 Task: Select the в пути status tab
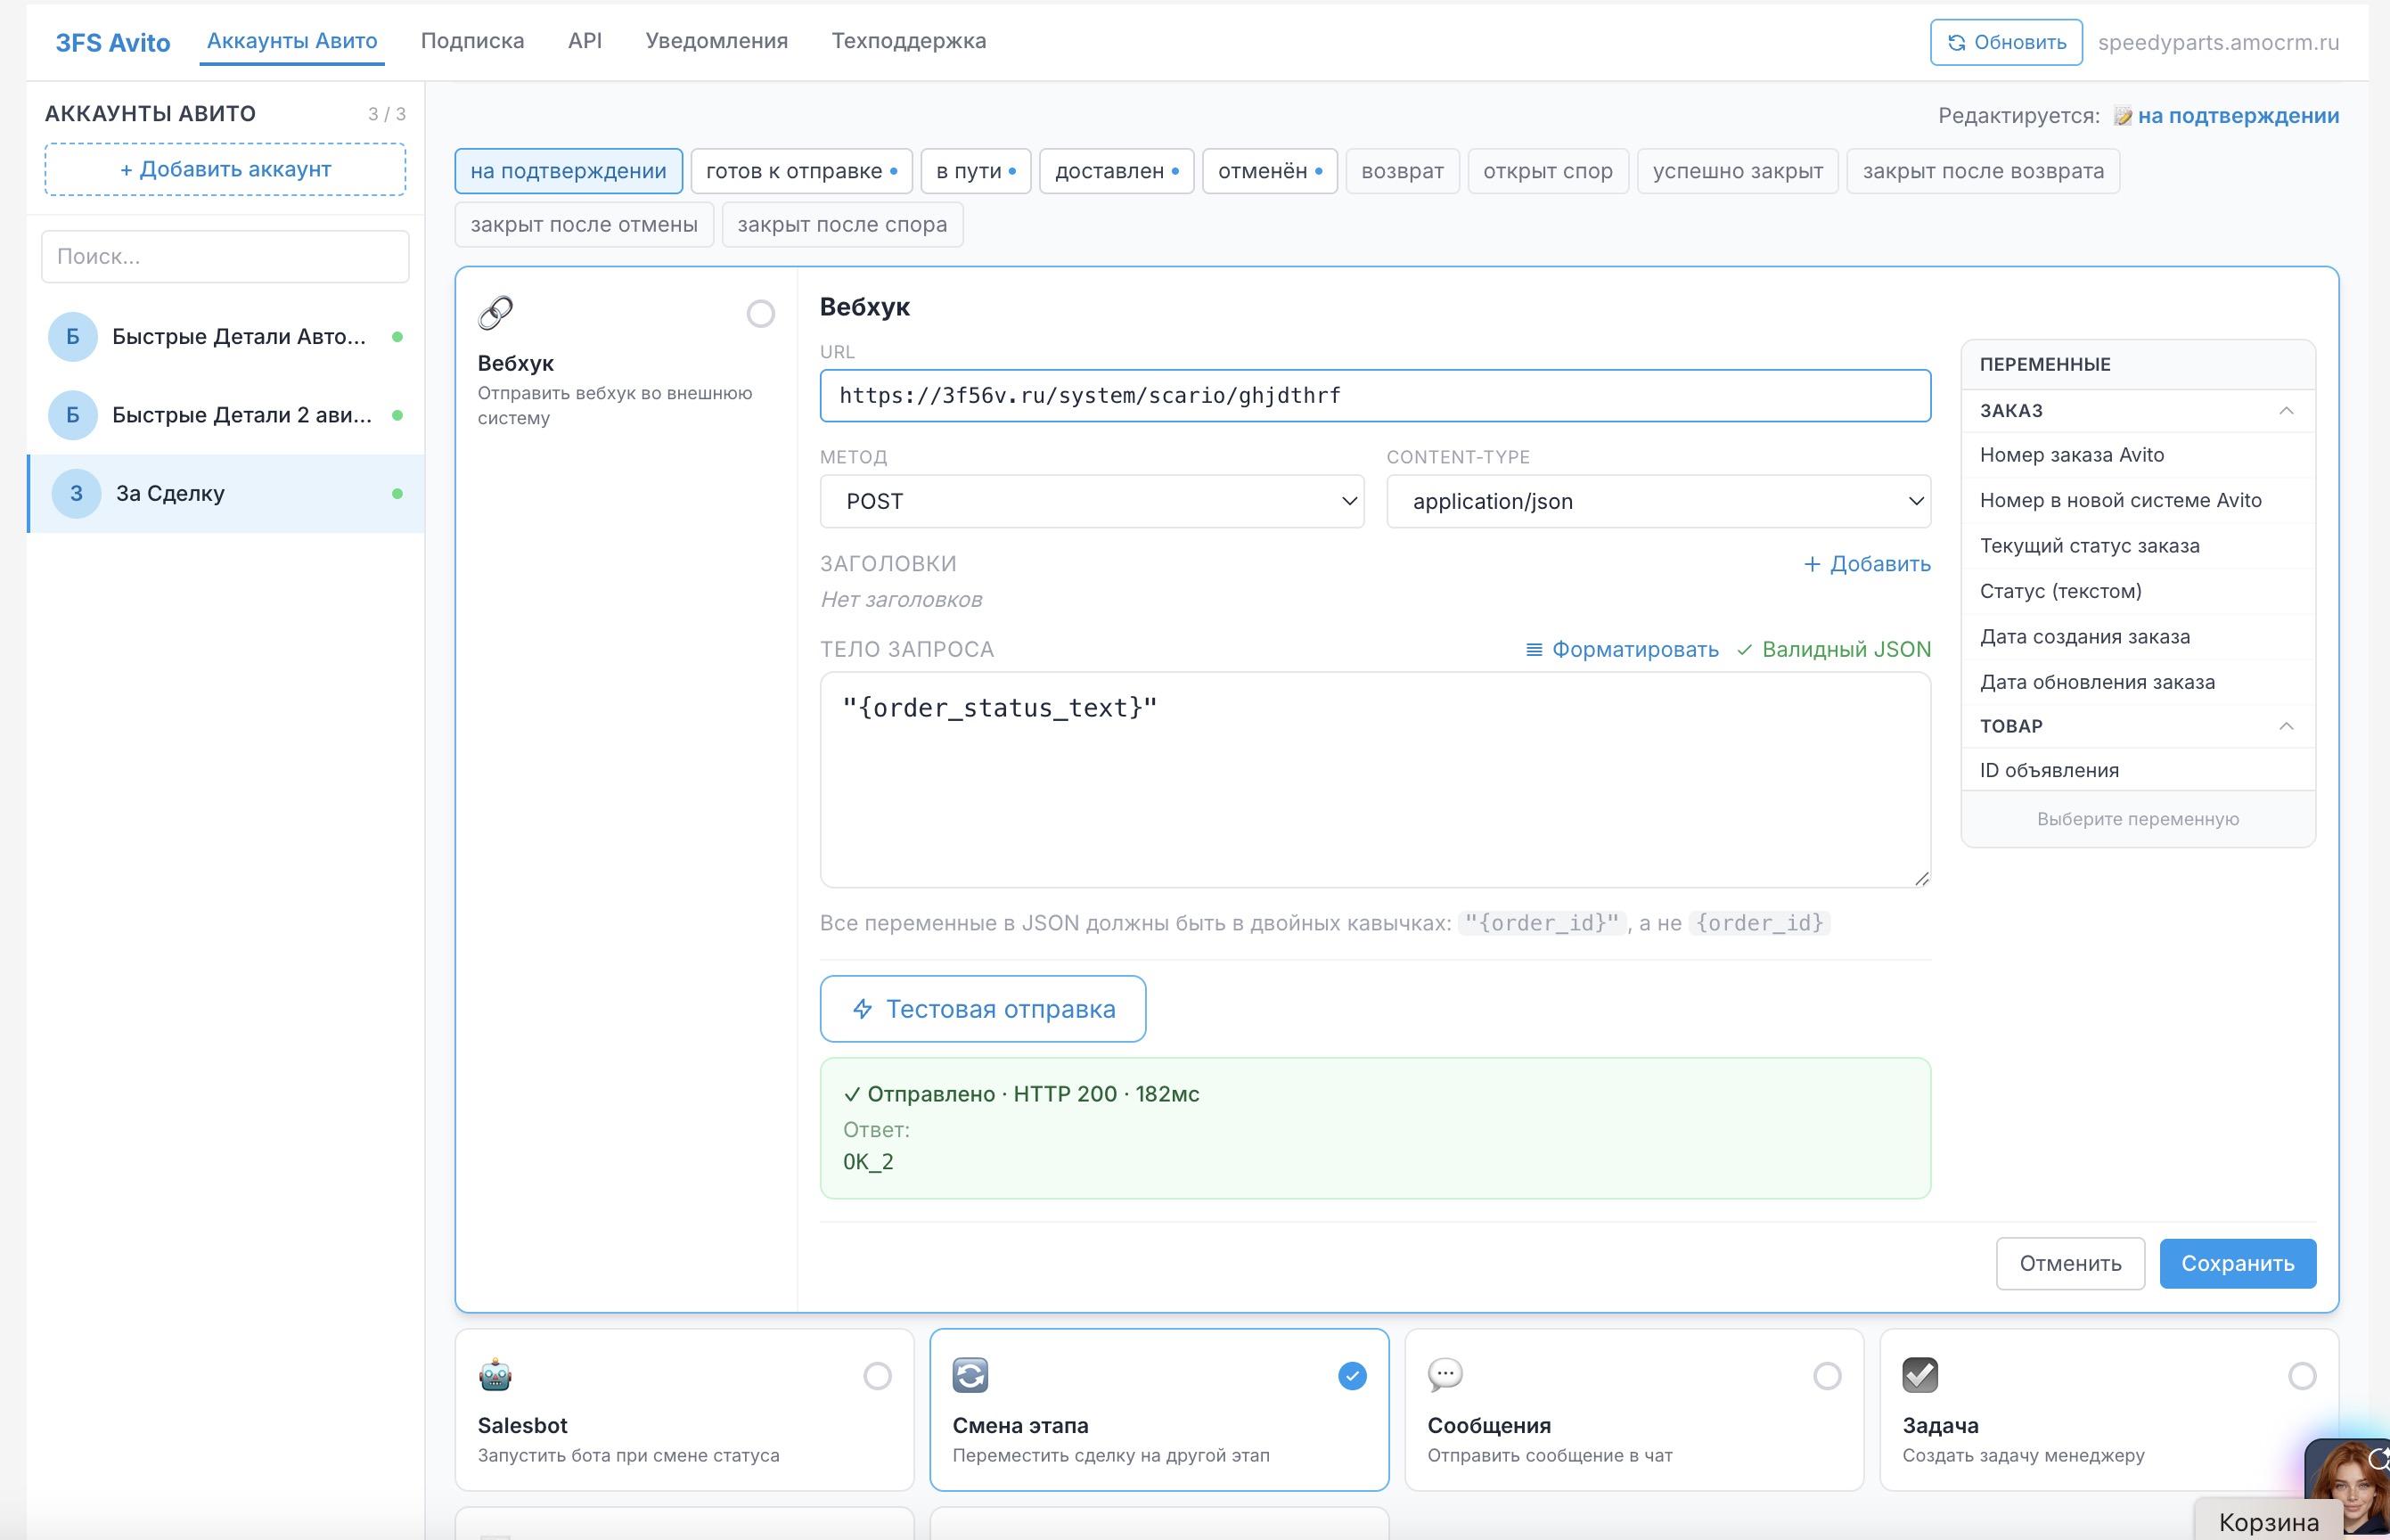point(975,171)
